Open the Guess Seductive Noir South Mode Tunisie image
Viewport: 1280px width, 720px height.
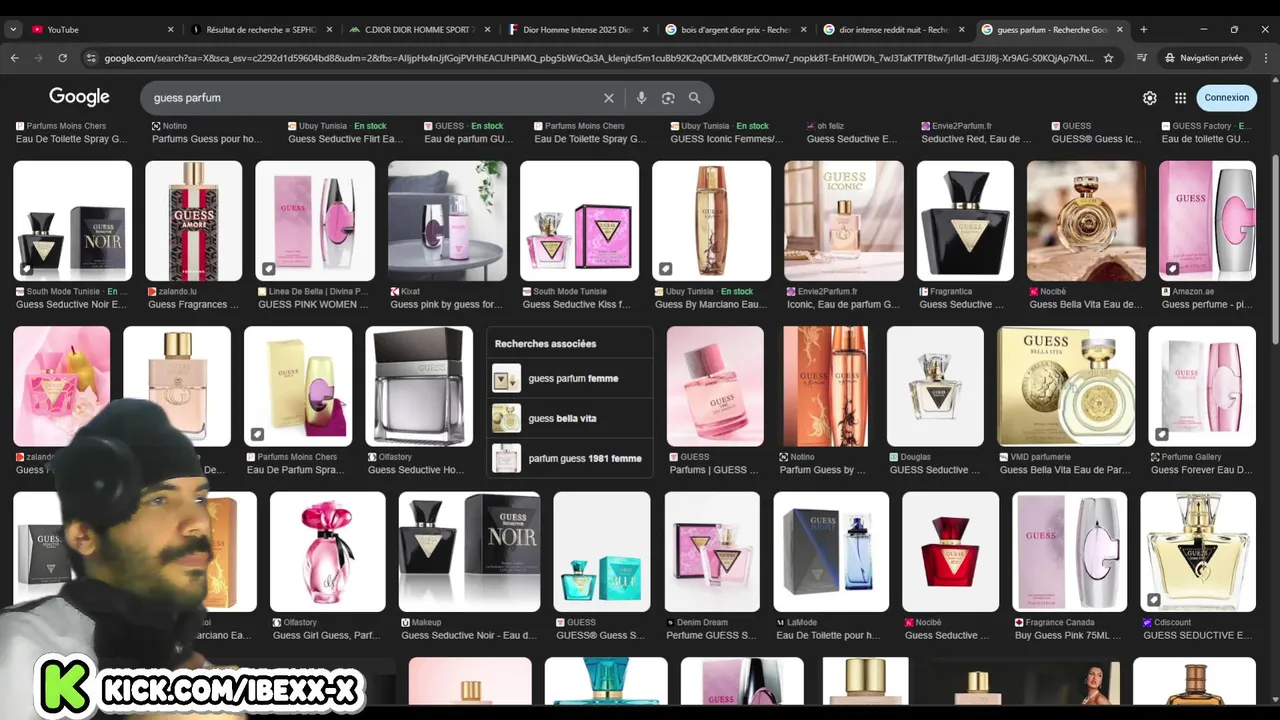[72, 221]
